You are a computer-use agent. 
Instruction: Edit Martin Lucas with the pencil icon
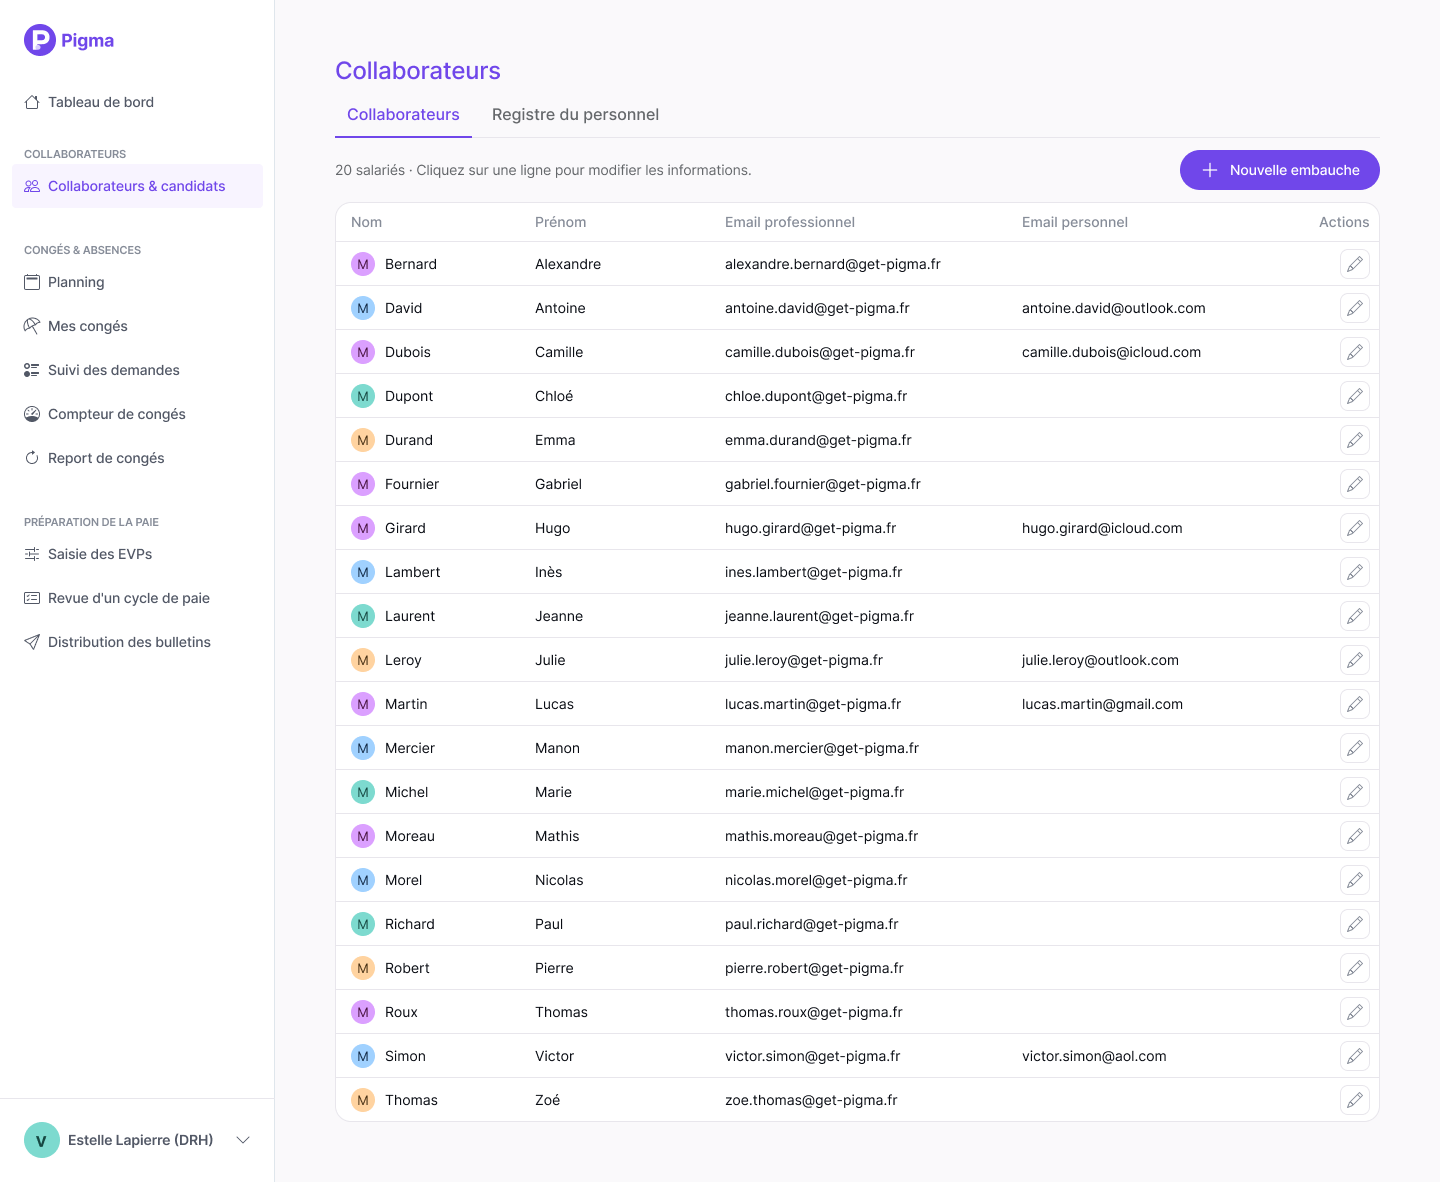point(1355,704)
